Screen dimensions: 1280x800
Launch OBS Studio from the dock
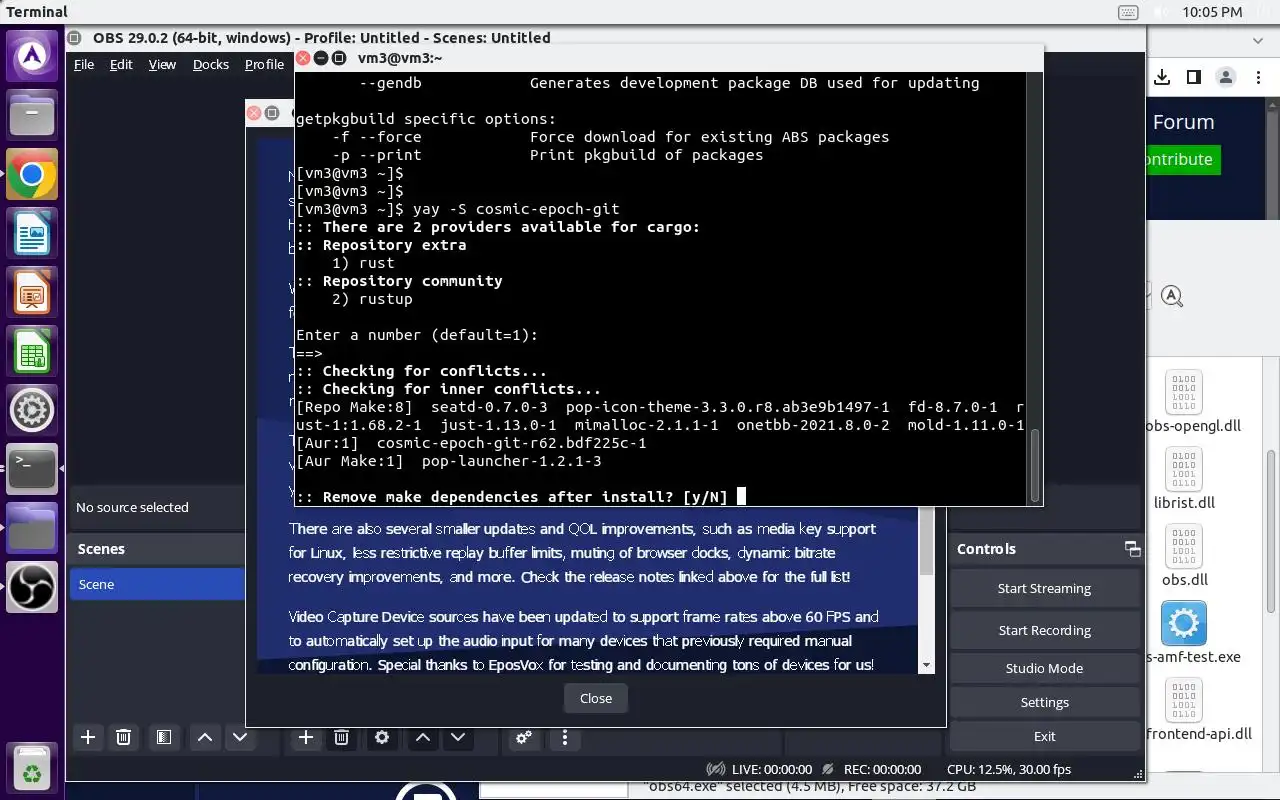click(x=32, y=587)
